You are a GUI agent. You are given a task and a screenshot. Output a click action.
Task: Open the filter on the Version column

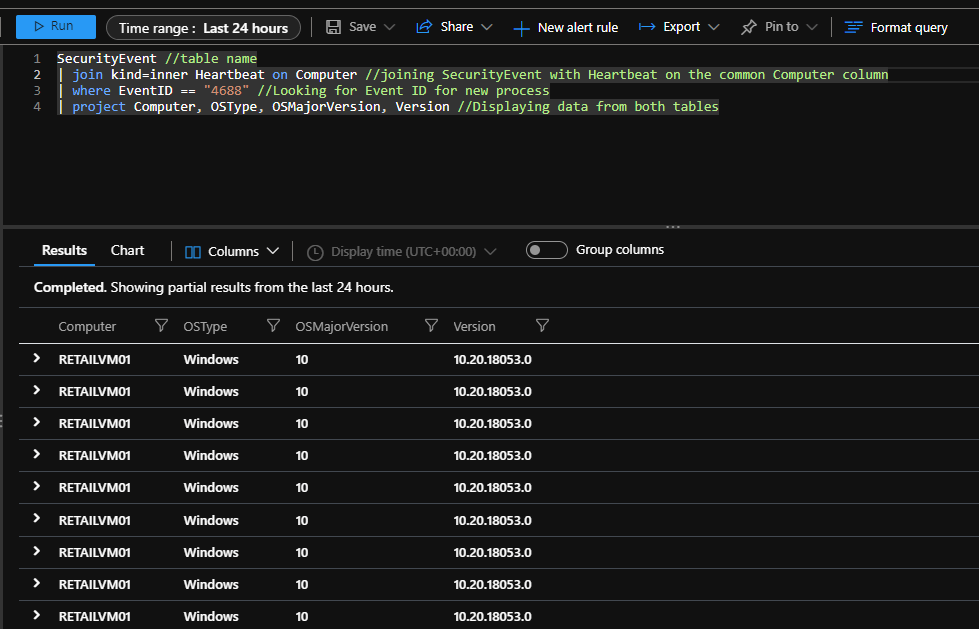[542, 326]
